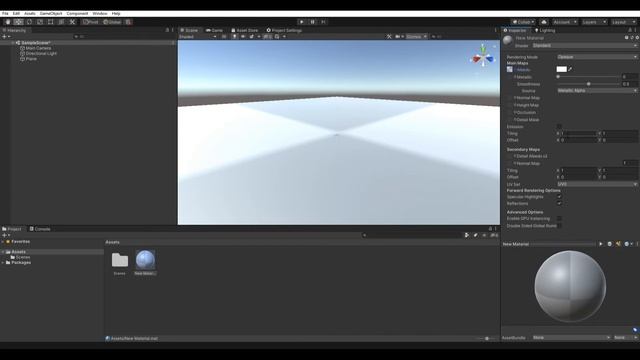This screenshot has height=360, width=640.
Task: Pause the game playback
Action: [312, 22]
